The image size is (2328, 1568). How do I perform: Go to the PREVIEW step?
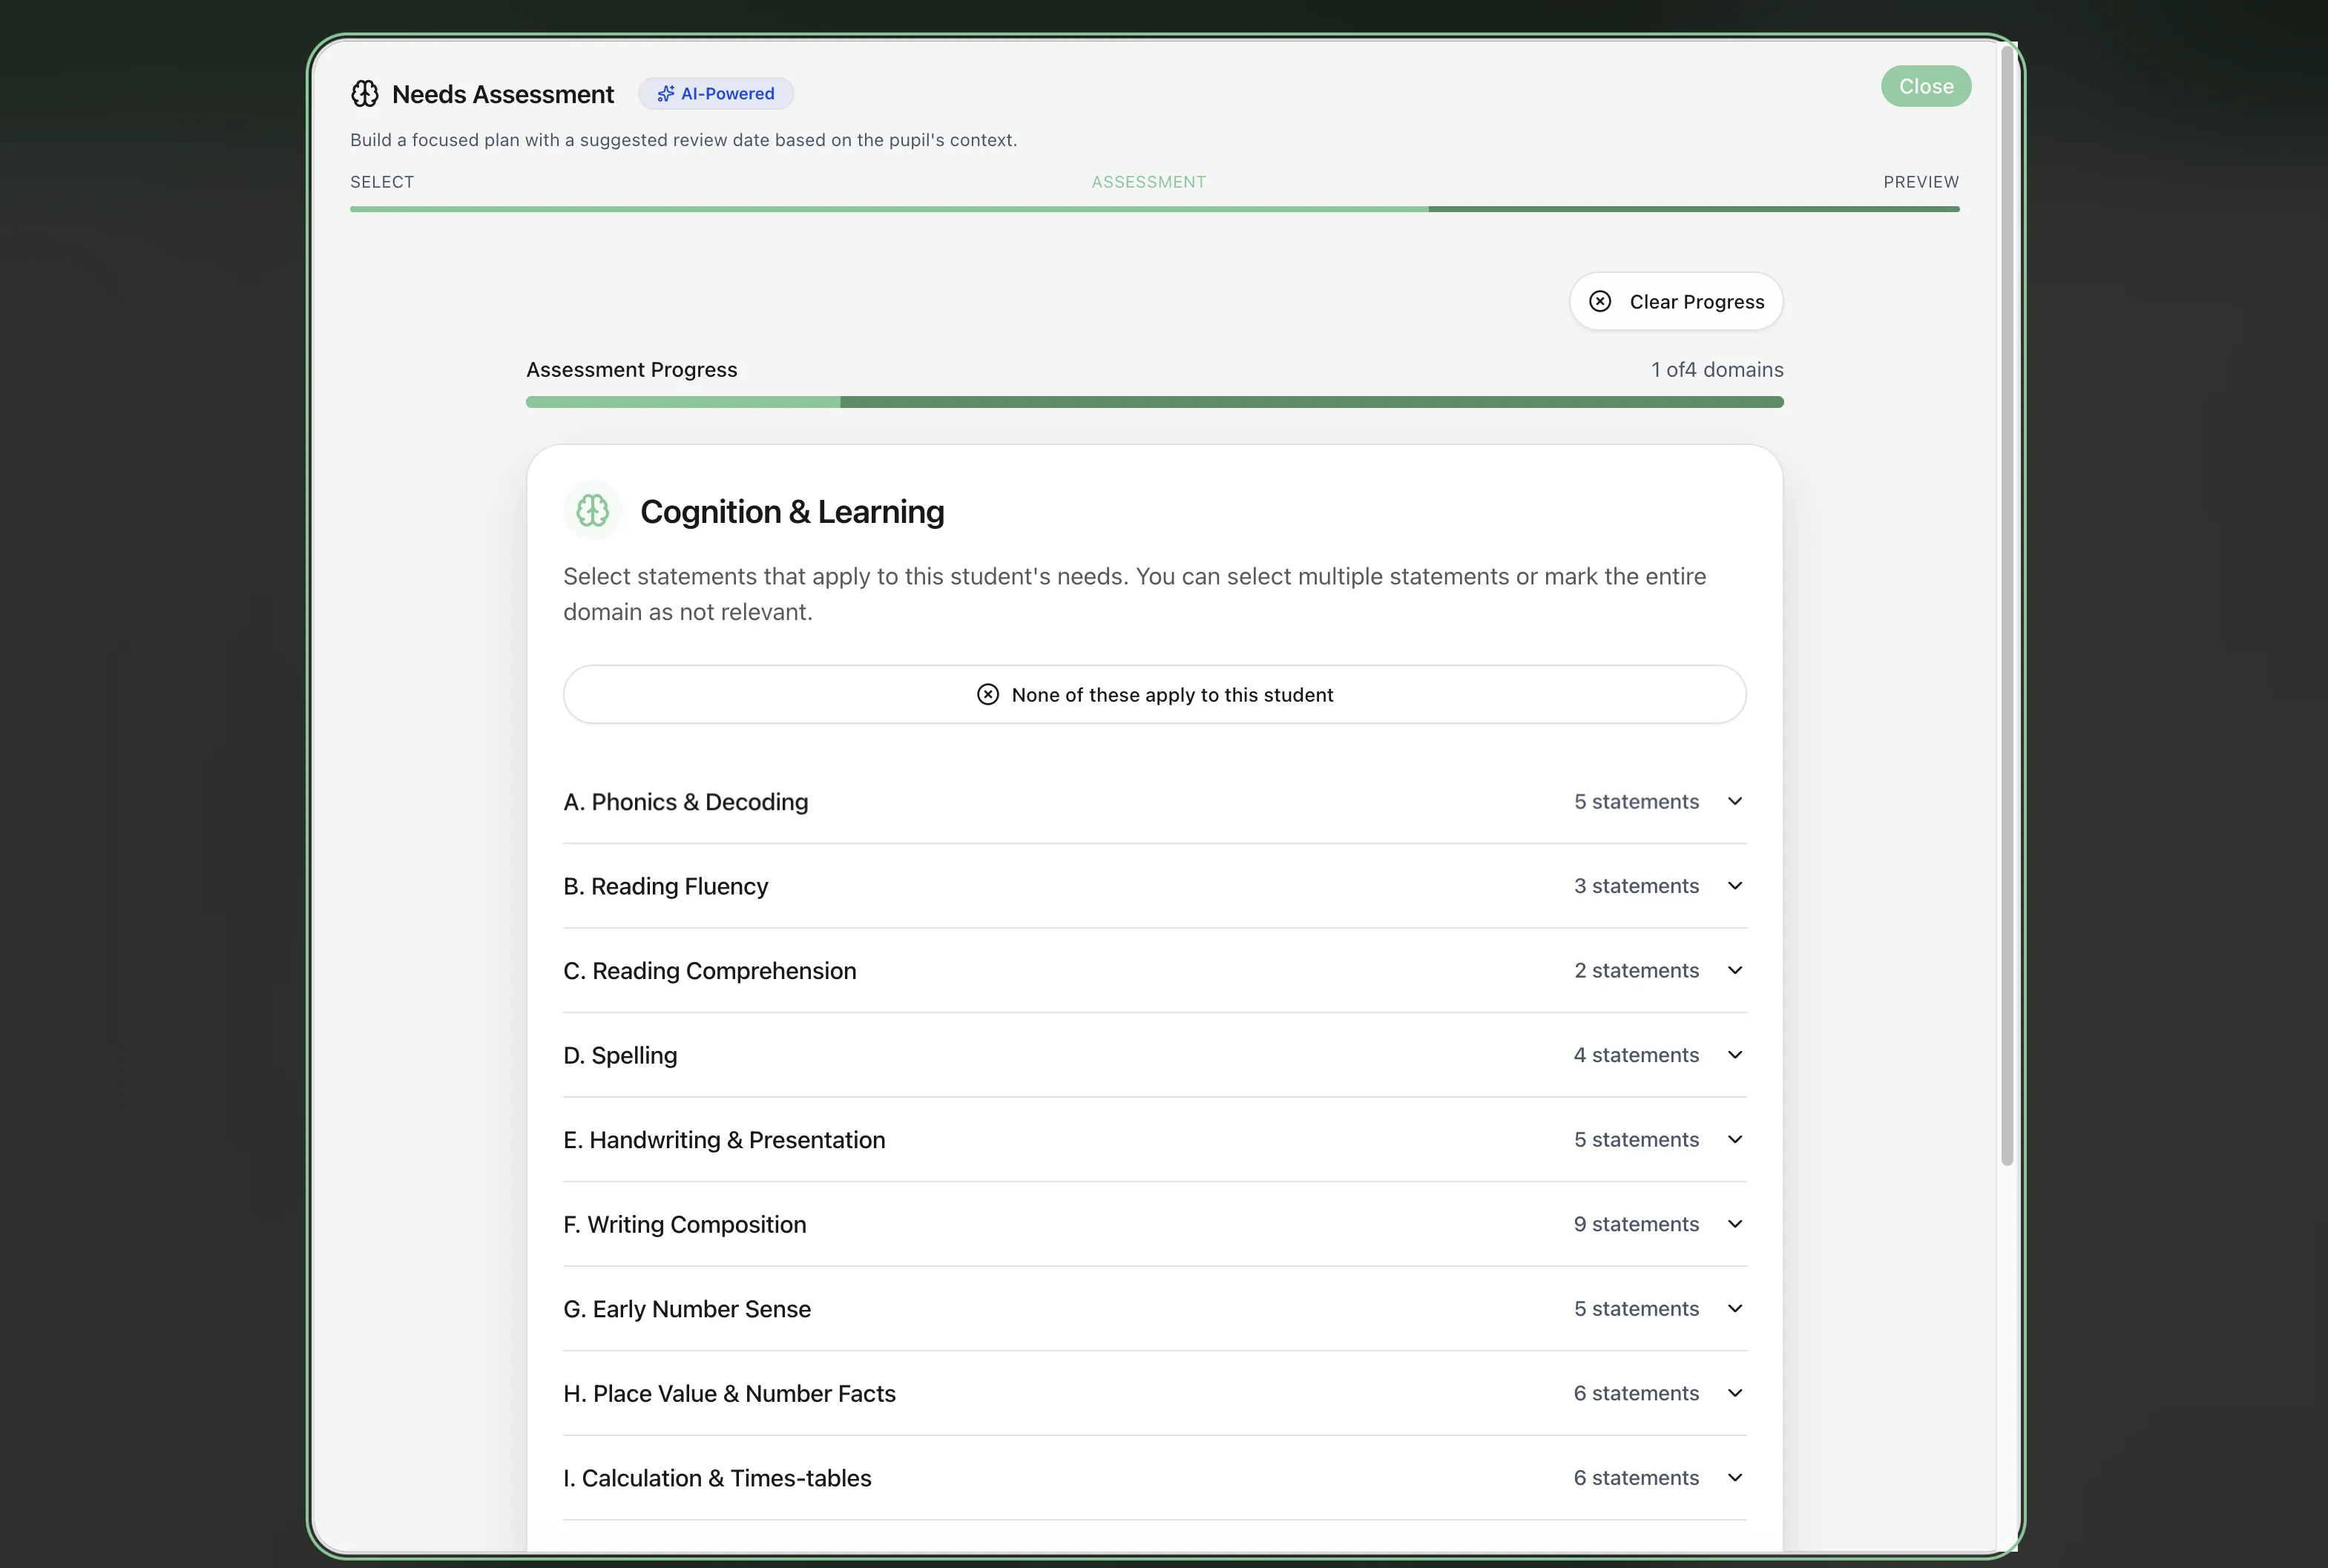click(1920, 182)
